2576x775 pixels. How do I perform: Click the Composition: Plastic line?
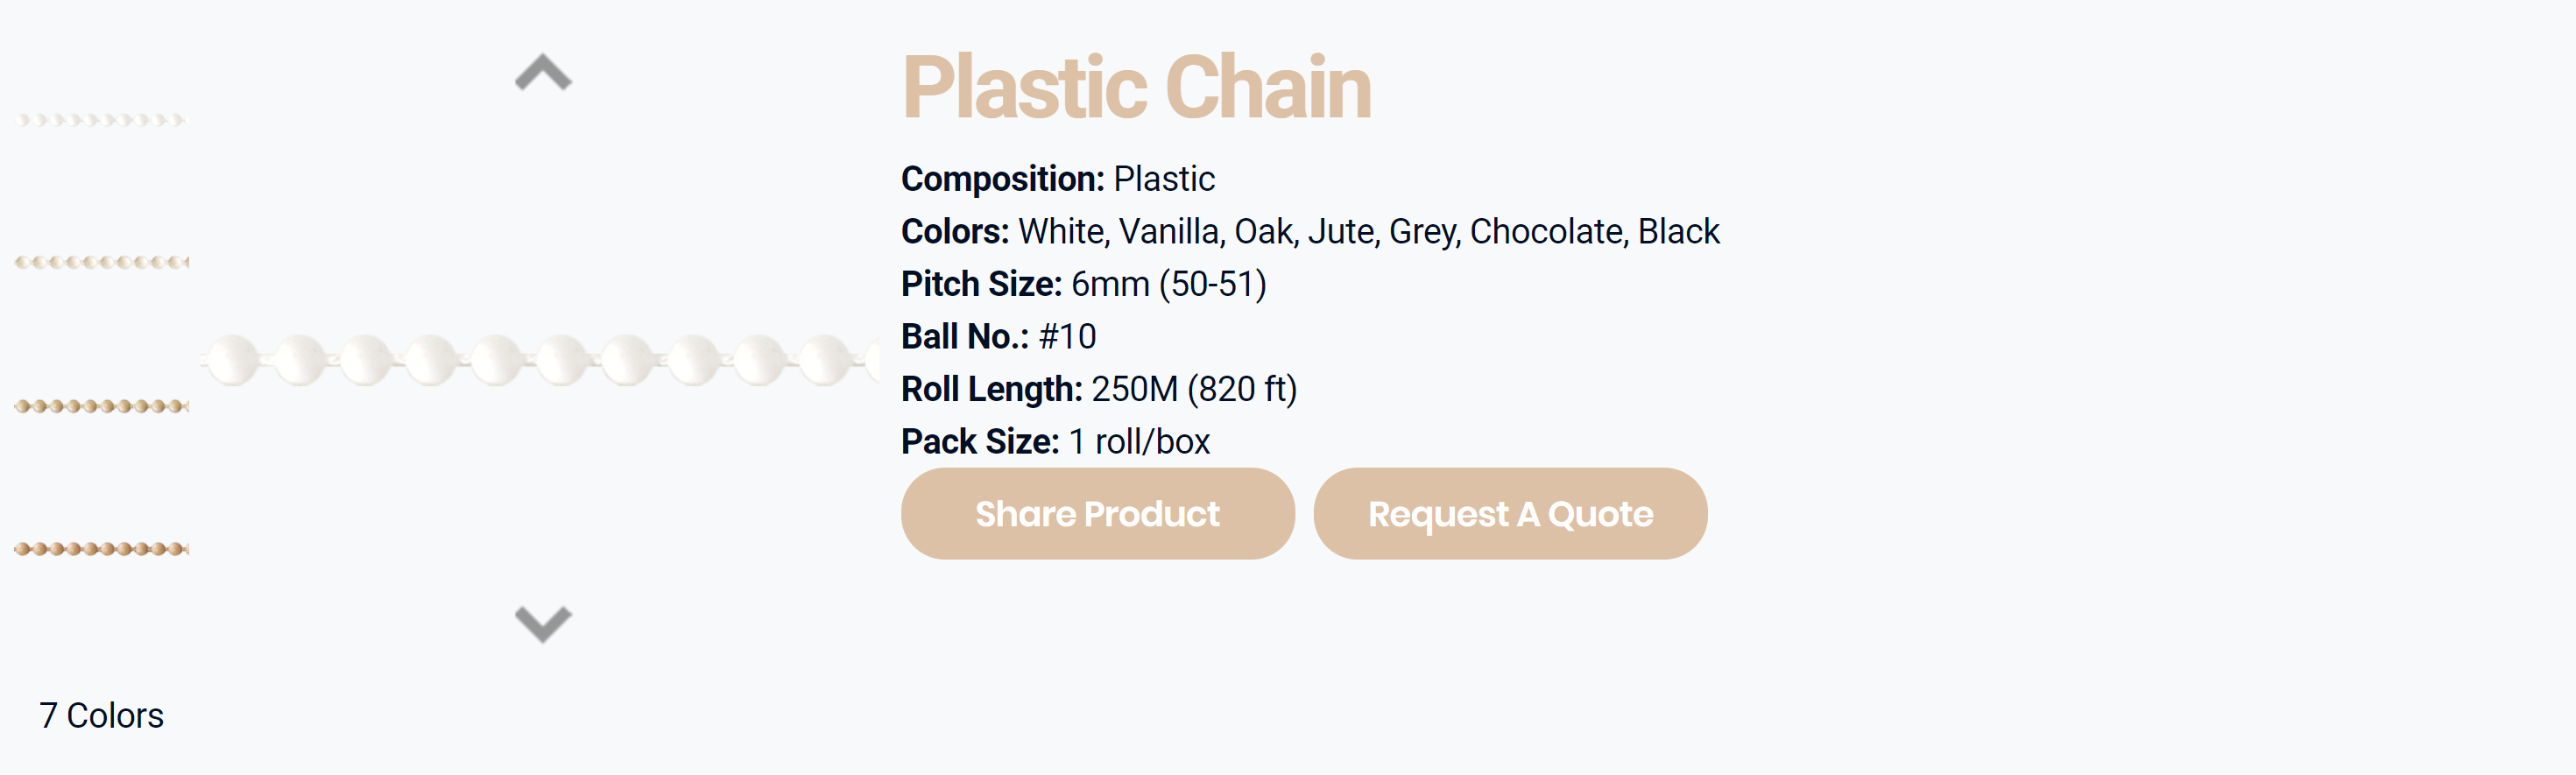[1058, 179]
